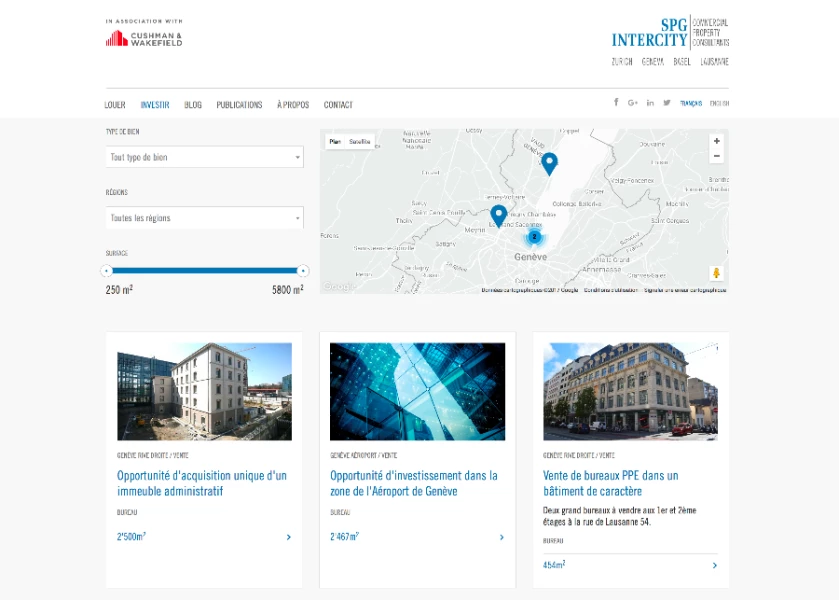Click the Signaler une erreur cartographique link

click(x=685, y=290)
